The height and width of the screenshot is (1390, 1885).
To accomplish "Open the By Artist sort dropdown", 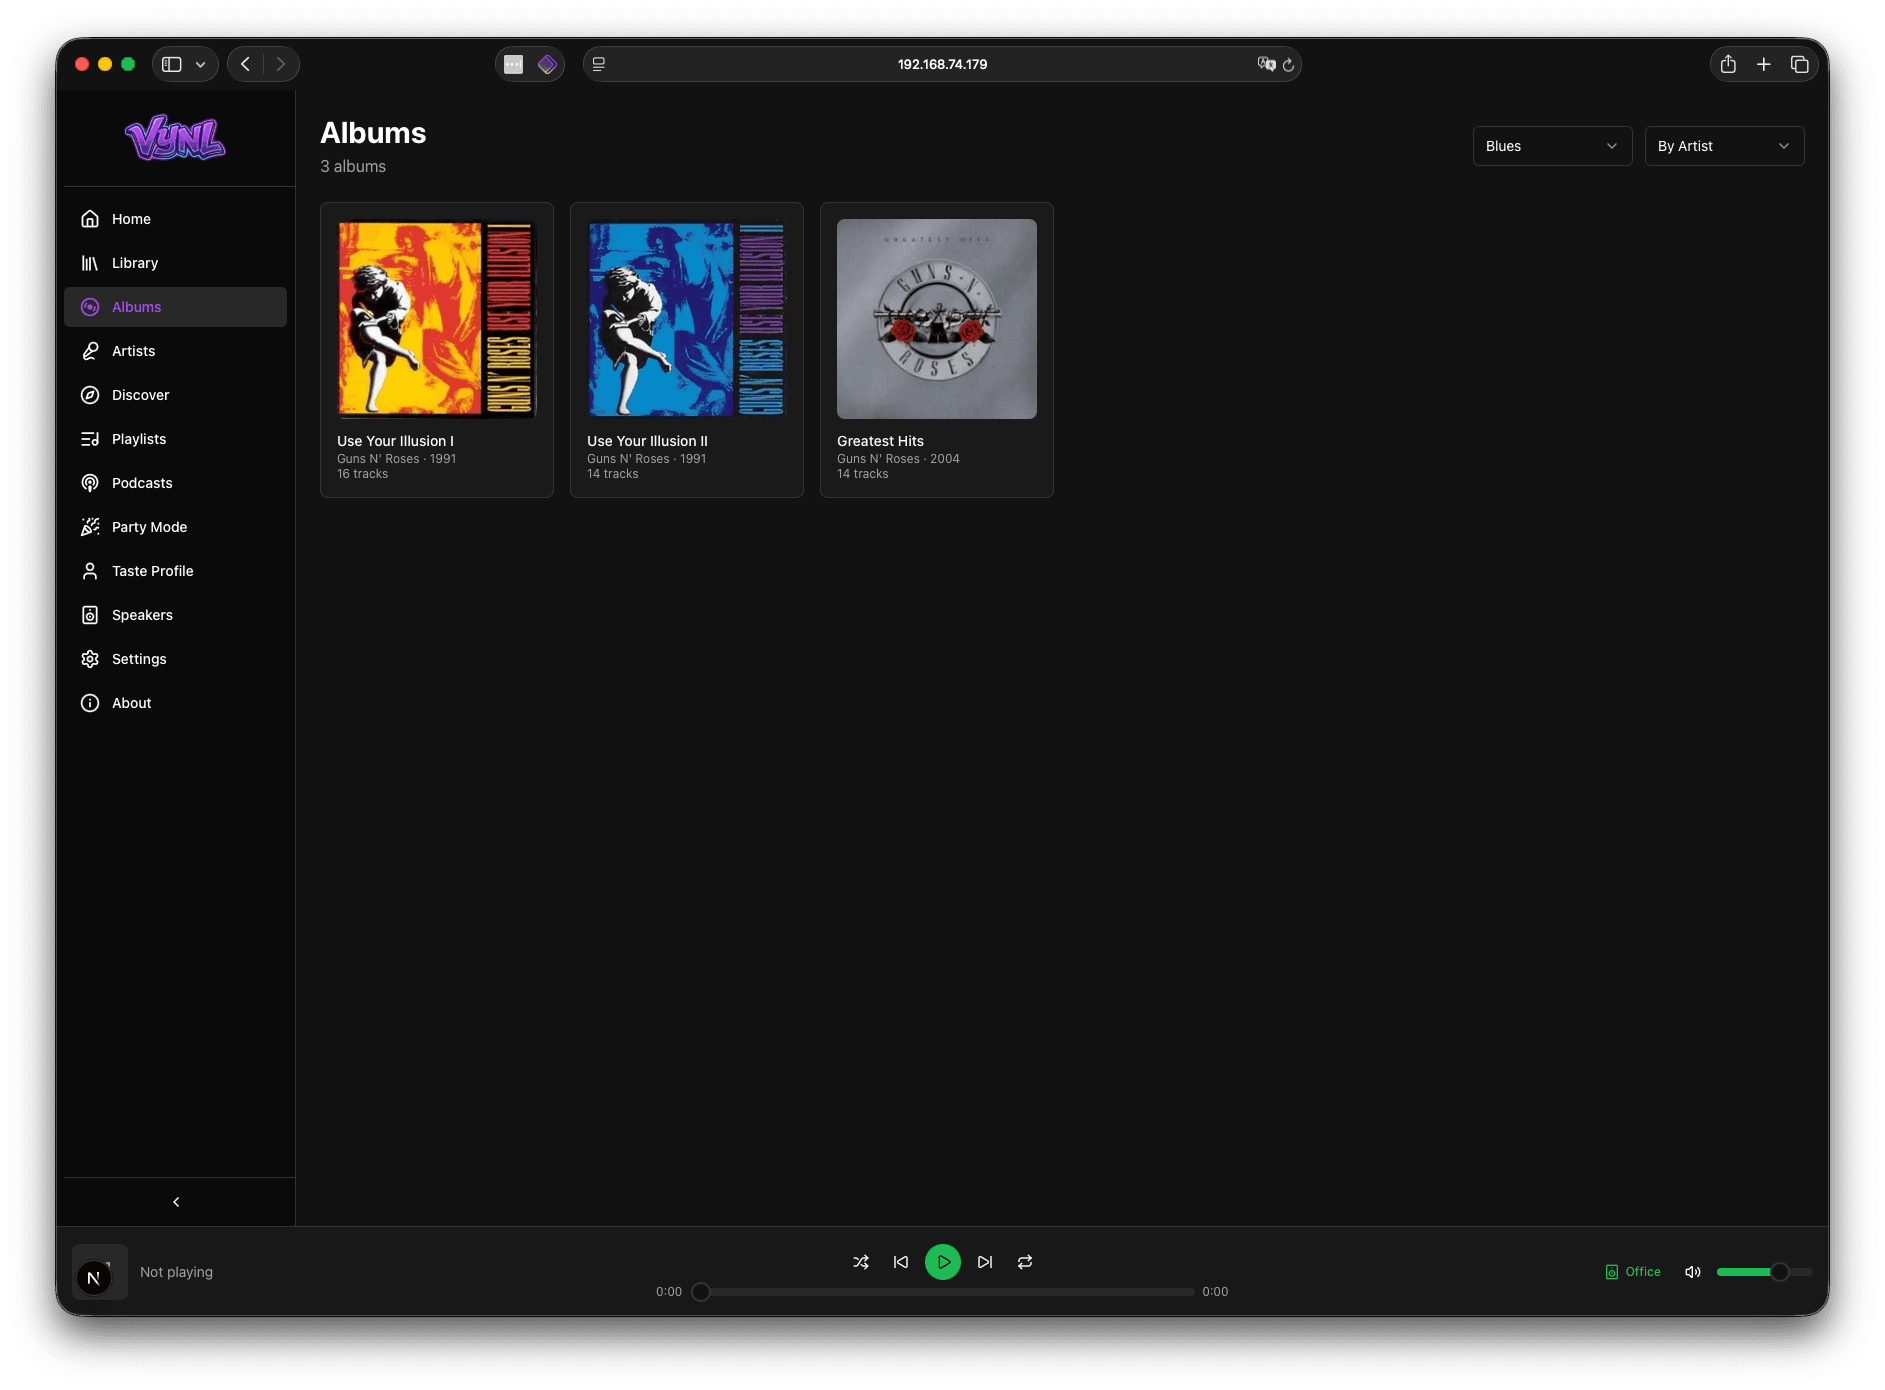I will click(1724, 146).
